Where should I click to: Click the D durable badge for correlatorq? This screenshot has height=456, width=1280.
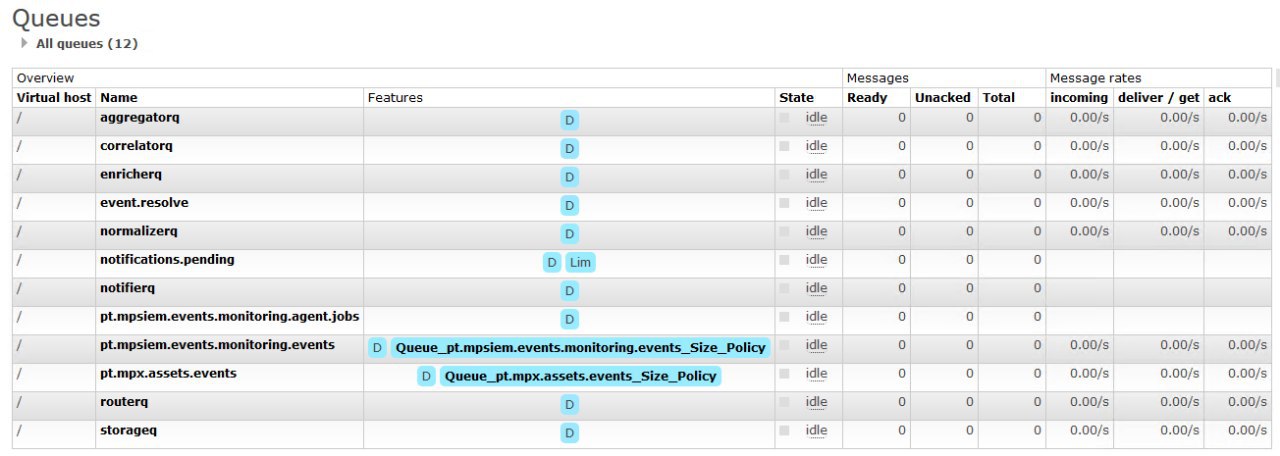click(x=569, y=148)
